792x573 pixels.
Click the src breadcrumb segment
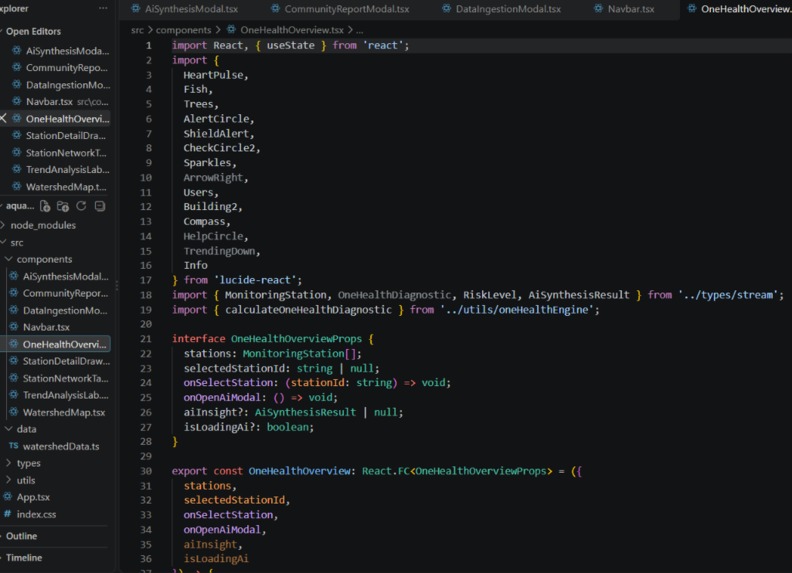coord(137,30)
